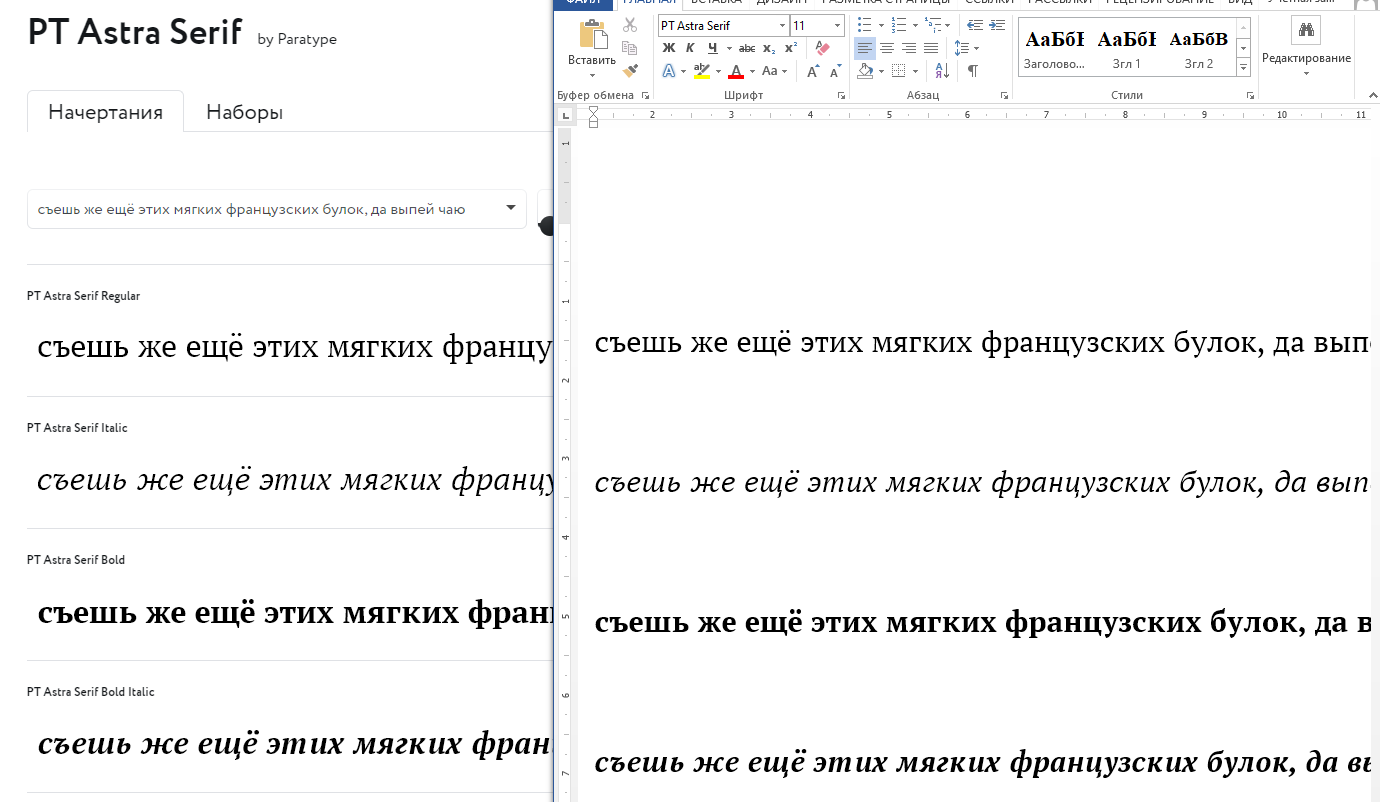Apply paragraph shading with paint bucket
1380x802 pixels.
click(866, 71)
